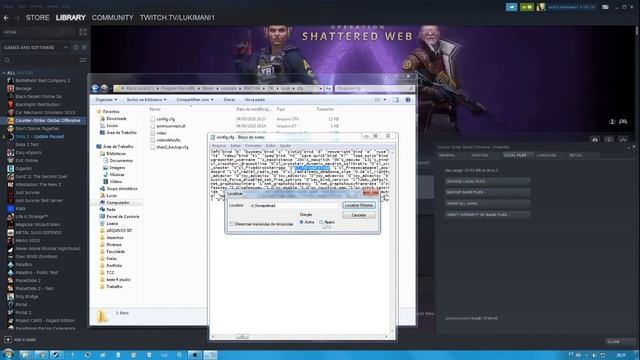Select Computador in the Explorer navigation pane
640x360 pixels.
[118, 202]
